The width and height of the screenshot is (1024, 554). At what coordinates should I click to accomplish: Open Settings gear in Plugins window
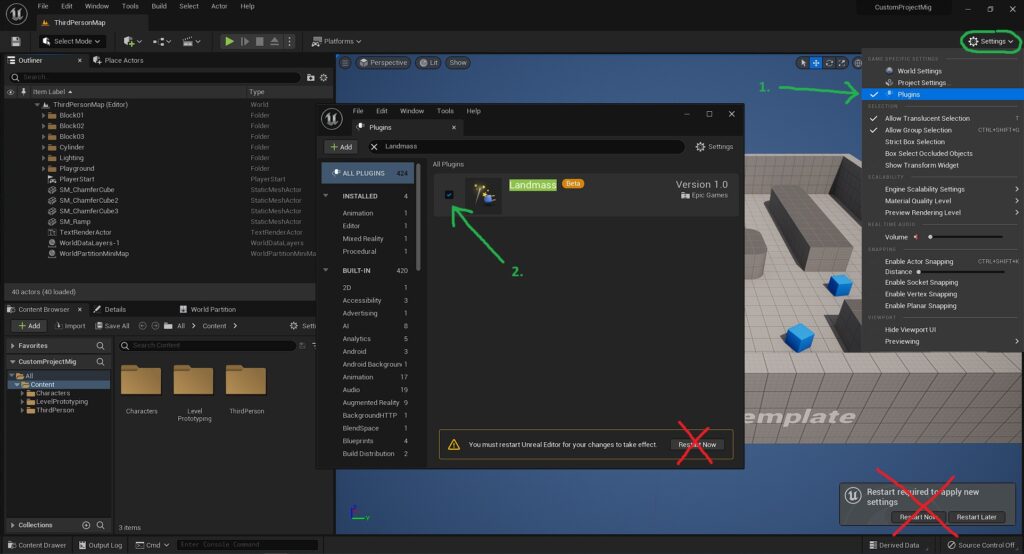714,147
